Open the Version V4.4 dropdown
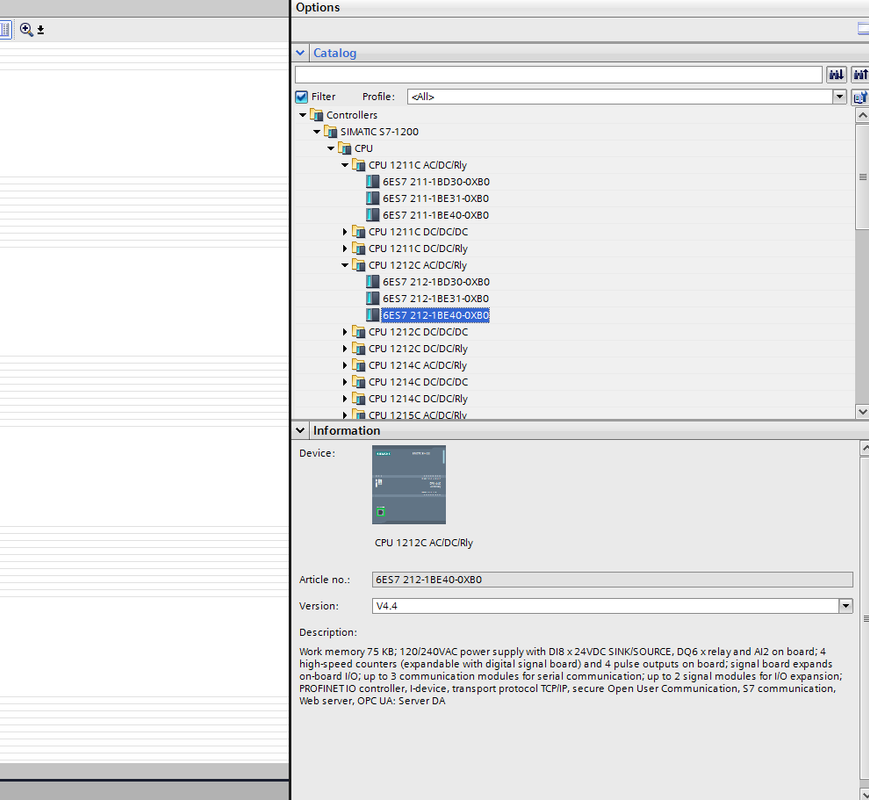869x800 pixels. point(845,606)
